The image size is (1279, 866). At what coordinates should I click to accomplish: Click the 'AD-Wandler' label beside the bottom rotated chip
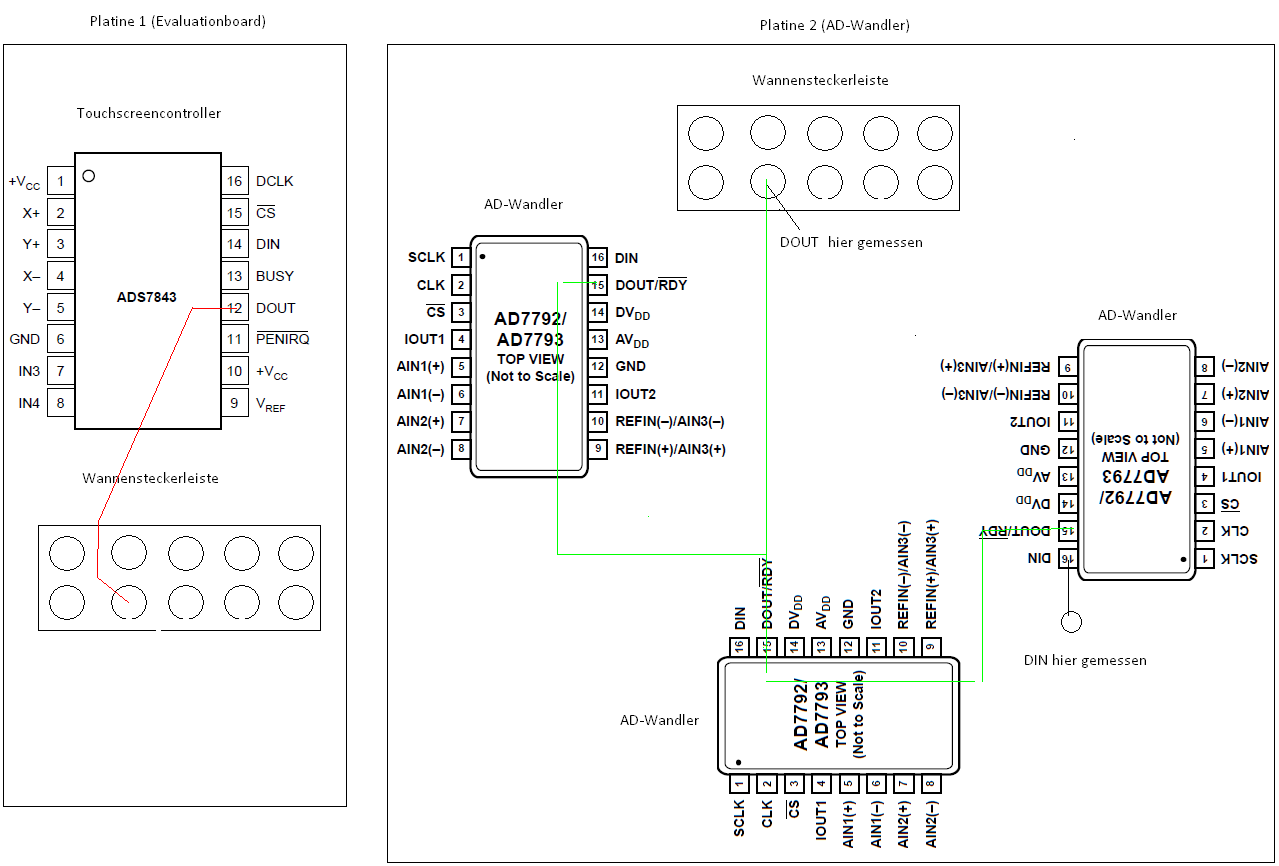tap(659, 720)
